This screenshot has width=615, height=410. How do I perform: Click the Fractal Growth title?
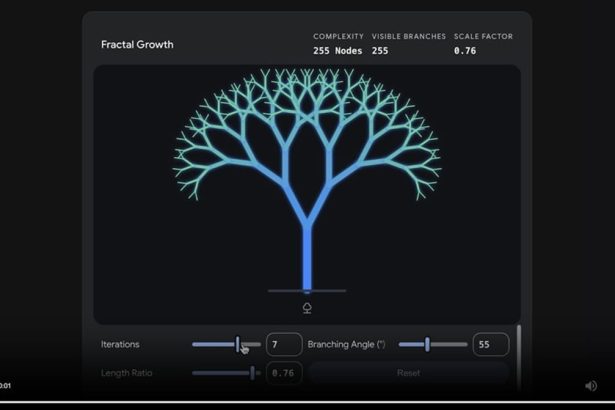(x=137, y=45)
